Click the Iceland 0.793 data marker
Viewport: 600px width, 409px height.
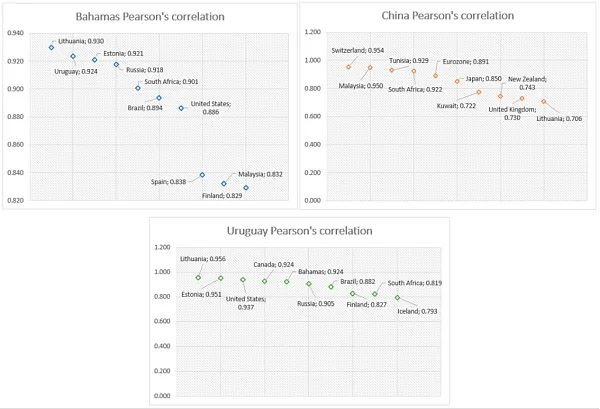click(397, 298)
